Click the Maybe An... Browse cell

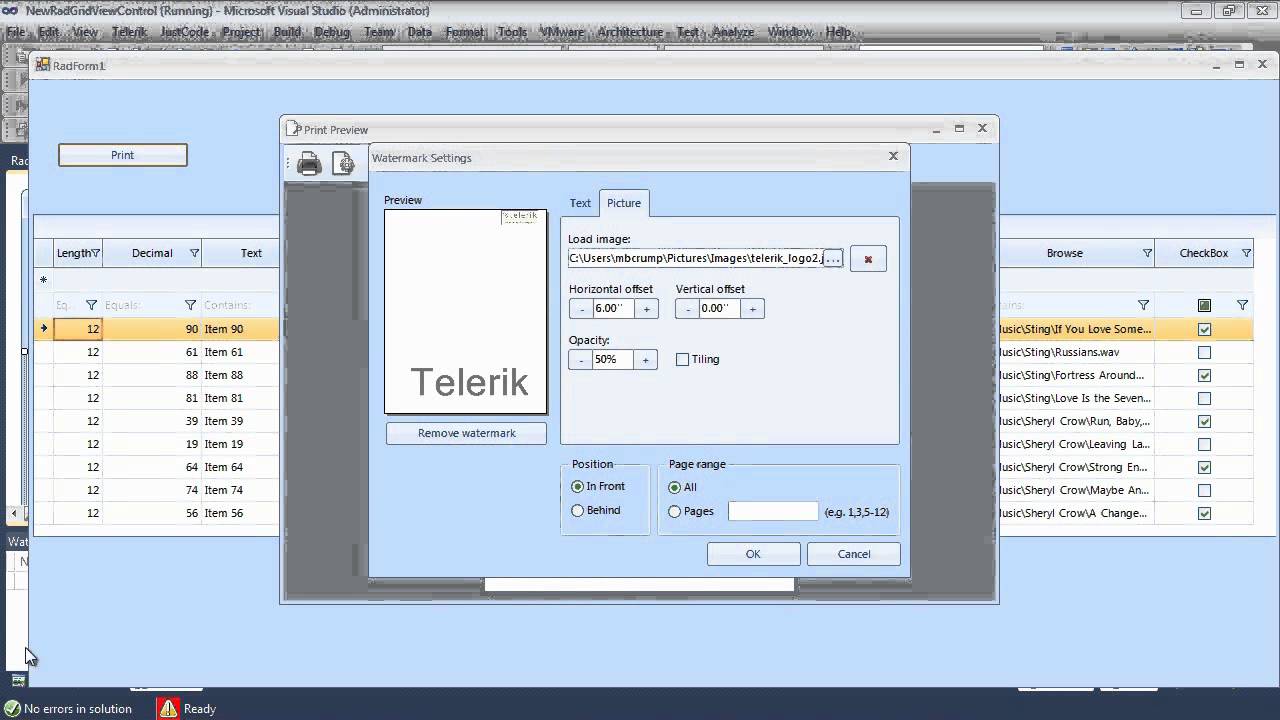(x=1076, y=490)
